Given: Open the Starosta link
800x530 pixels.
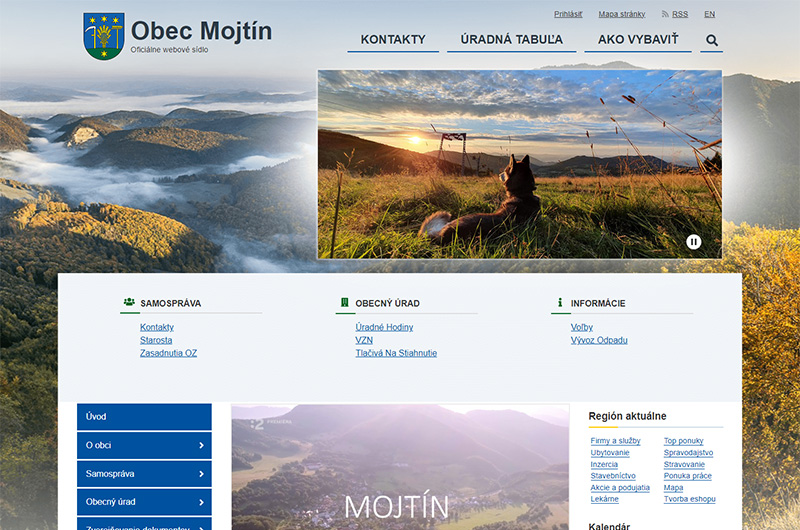Looking at the screenshot, I should pos(156,340).
